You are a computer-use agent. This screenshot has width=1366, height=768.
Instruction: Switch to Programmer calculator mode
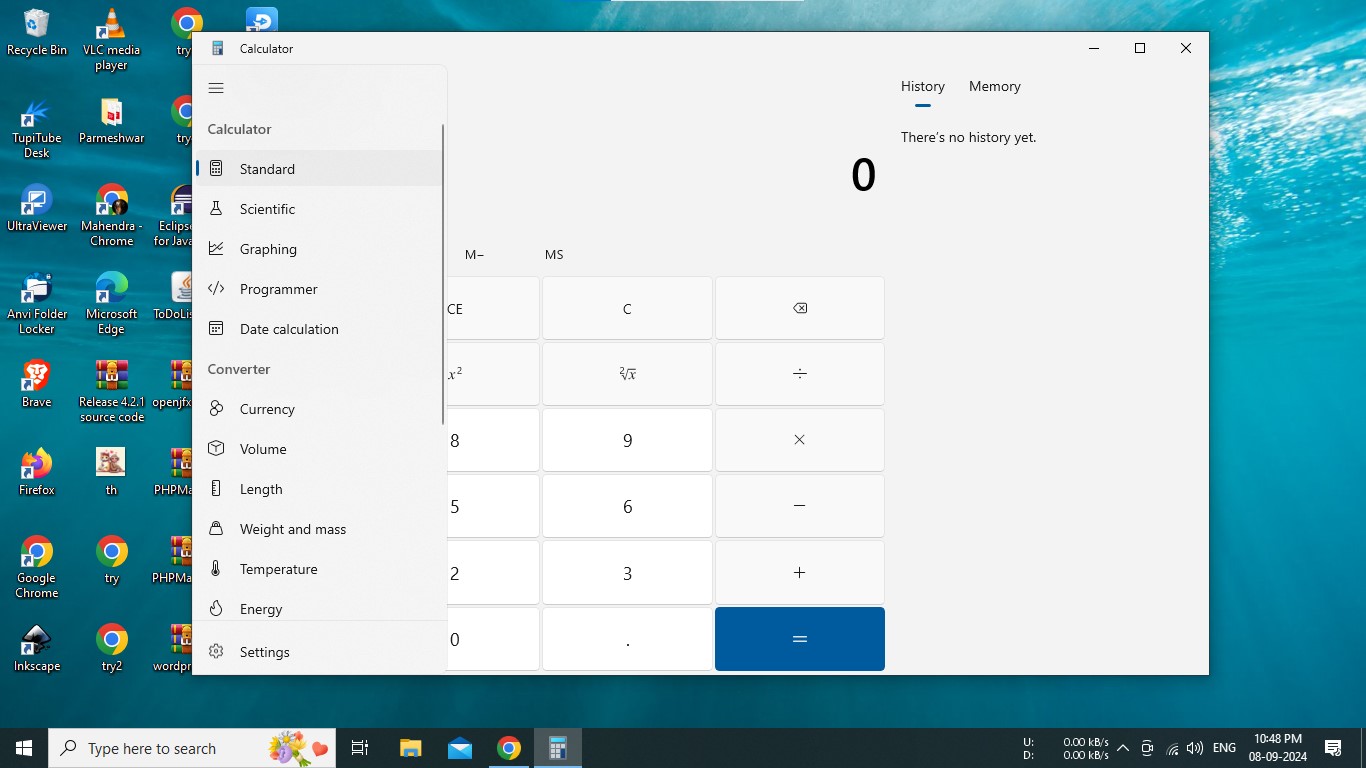tap(319, 289)
